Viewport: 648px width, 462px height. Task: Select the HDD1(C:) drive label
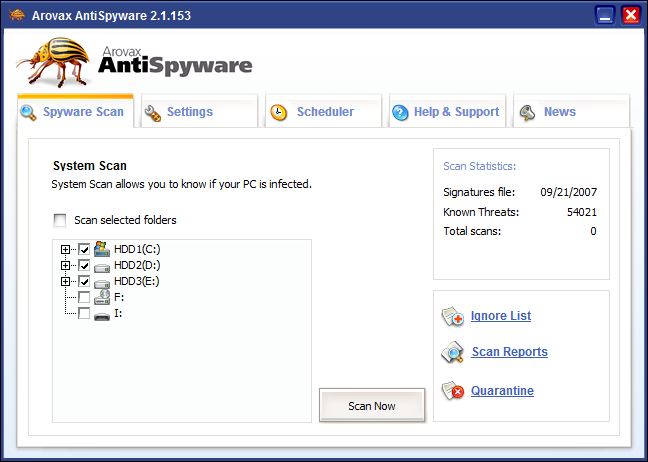tap(137, 249)
